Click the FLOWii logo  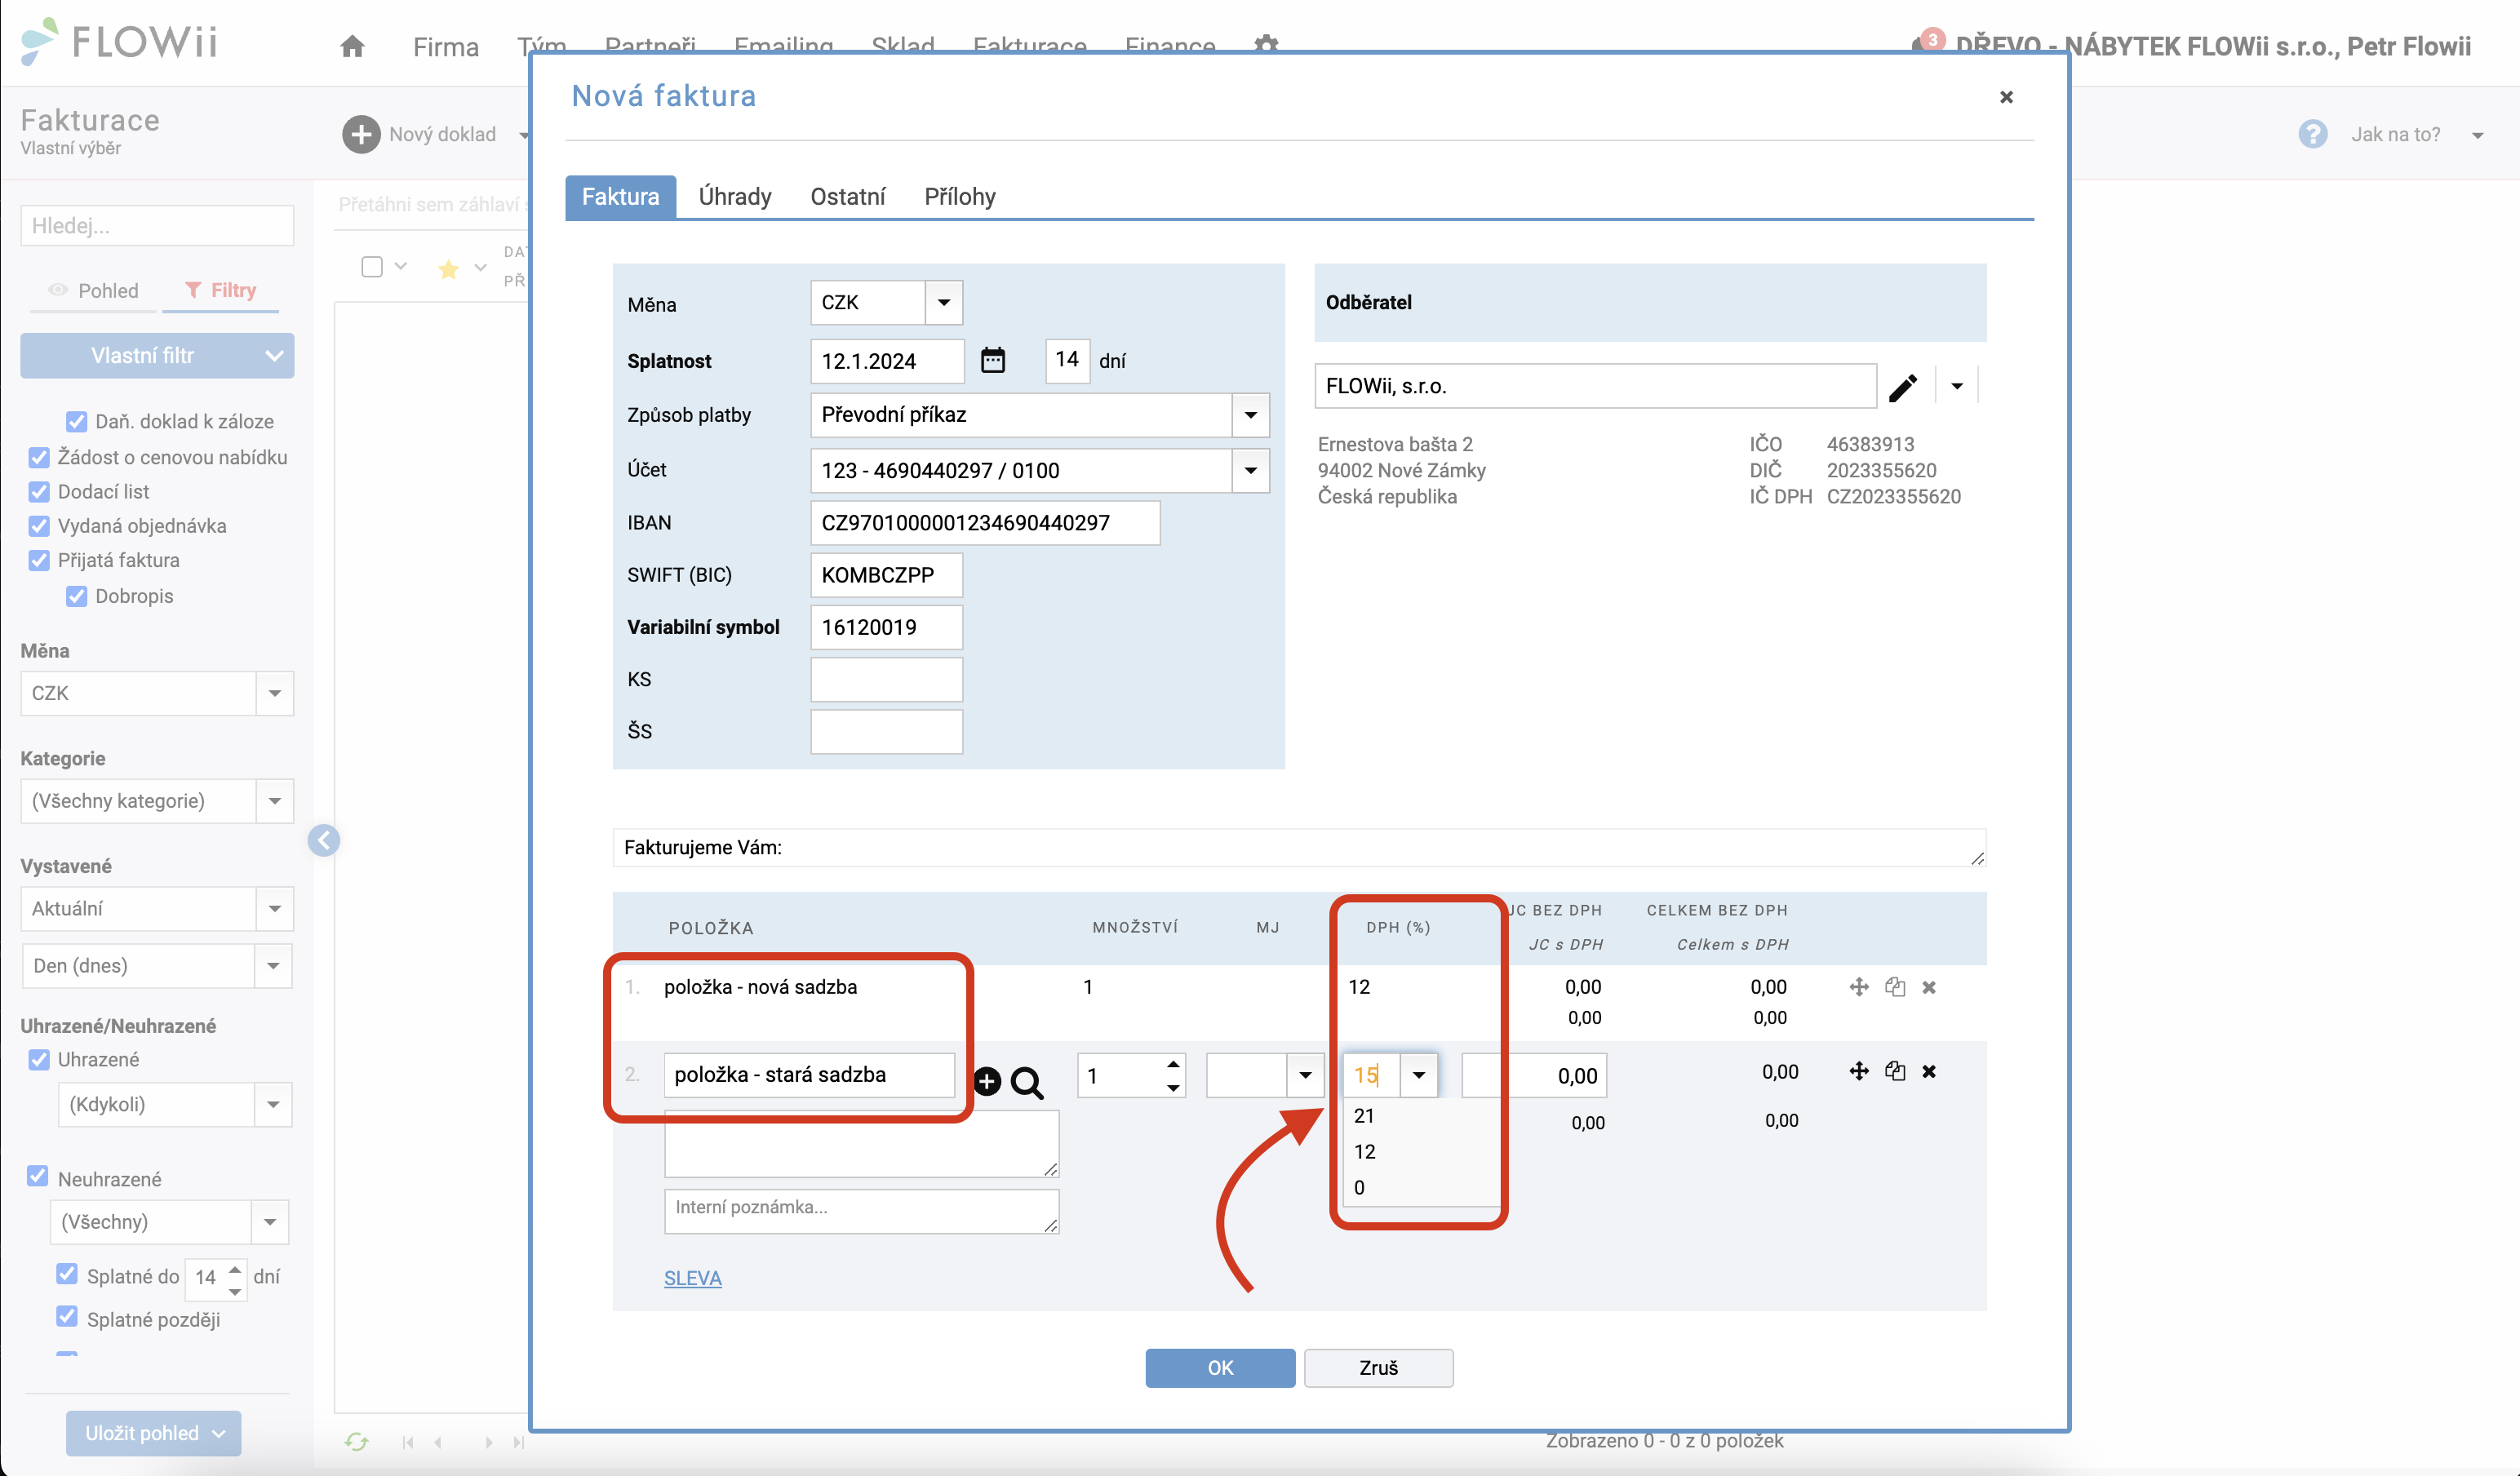[119, 42]
